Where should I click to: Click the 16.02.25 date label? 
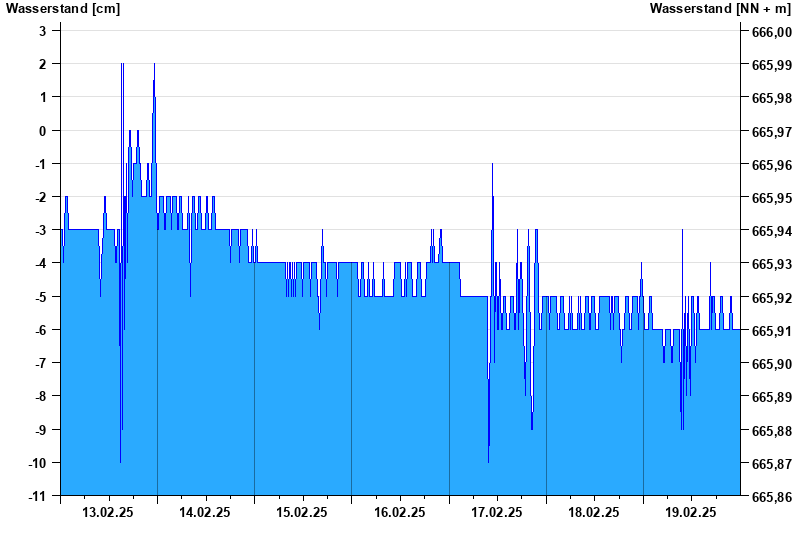[x=399, y=512]
